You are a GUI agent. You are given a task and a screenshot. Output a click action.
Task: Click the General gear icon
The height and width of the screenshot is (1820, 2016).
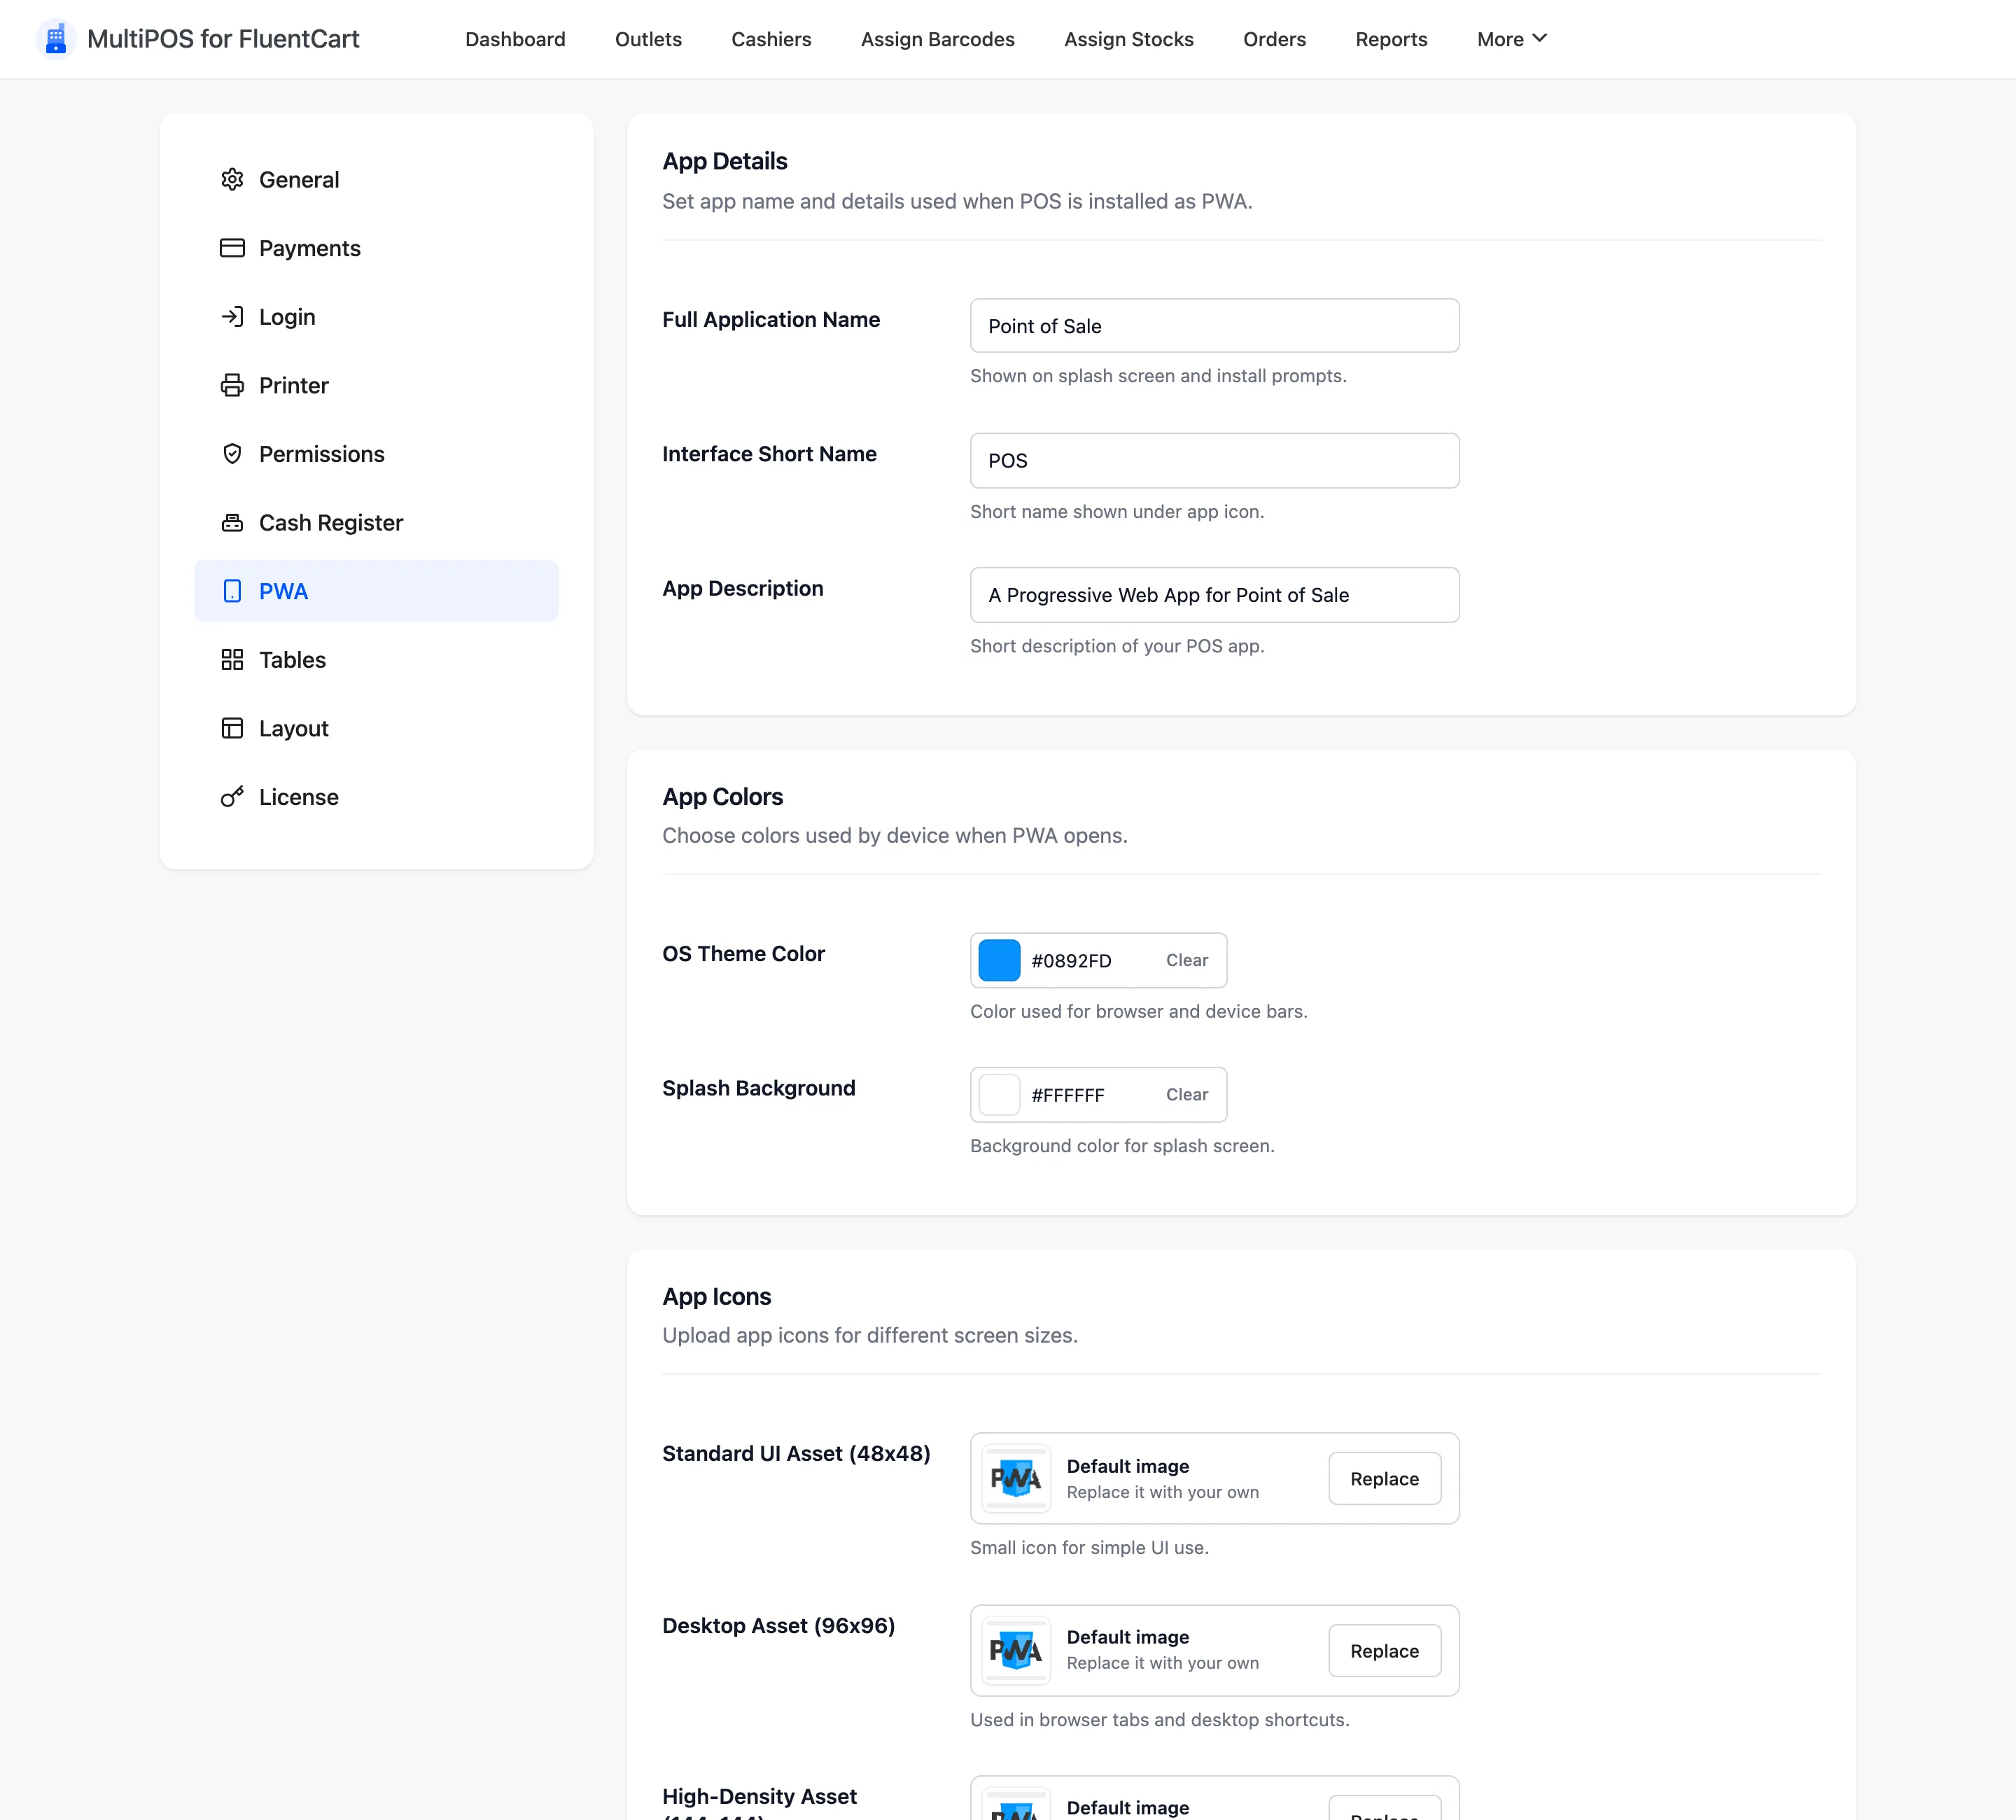[232, 179]
